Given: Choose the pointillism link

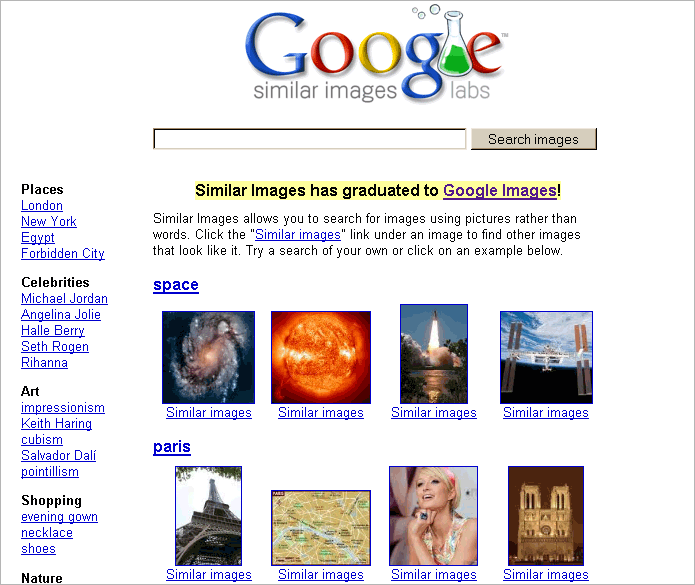Looking at the screenshot, I should click(50, 472).
